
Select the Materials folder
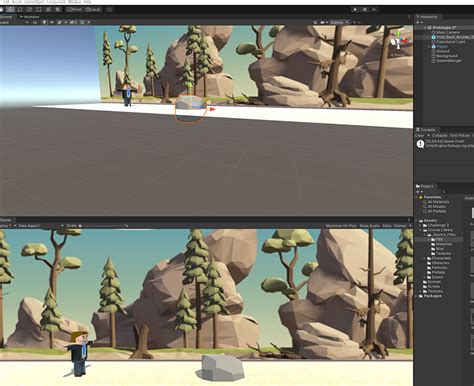pos(444,244)
